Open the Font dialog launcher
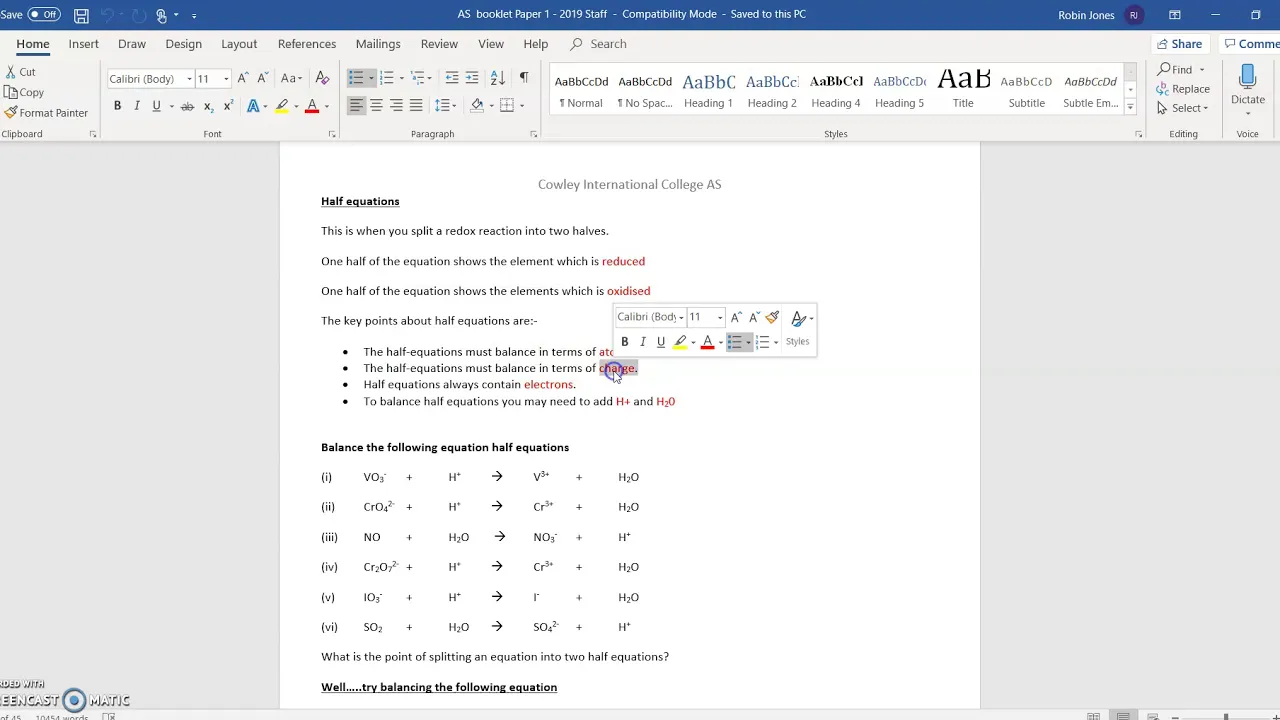1280x720 pixels. click(332, 134)
